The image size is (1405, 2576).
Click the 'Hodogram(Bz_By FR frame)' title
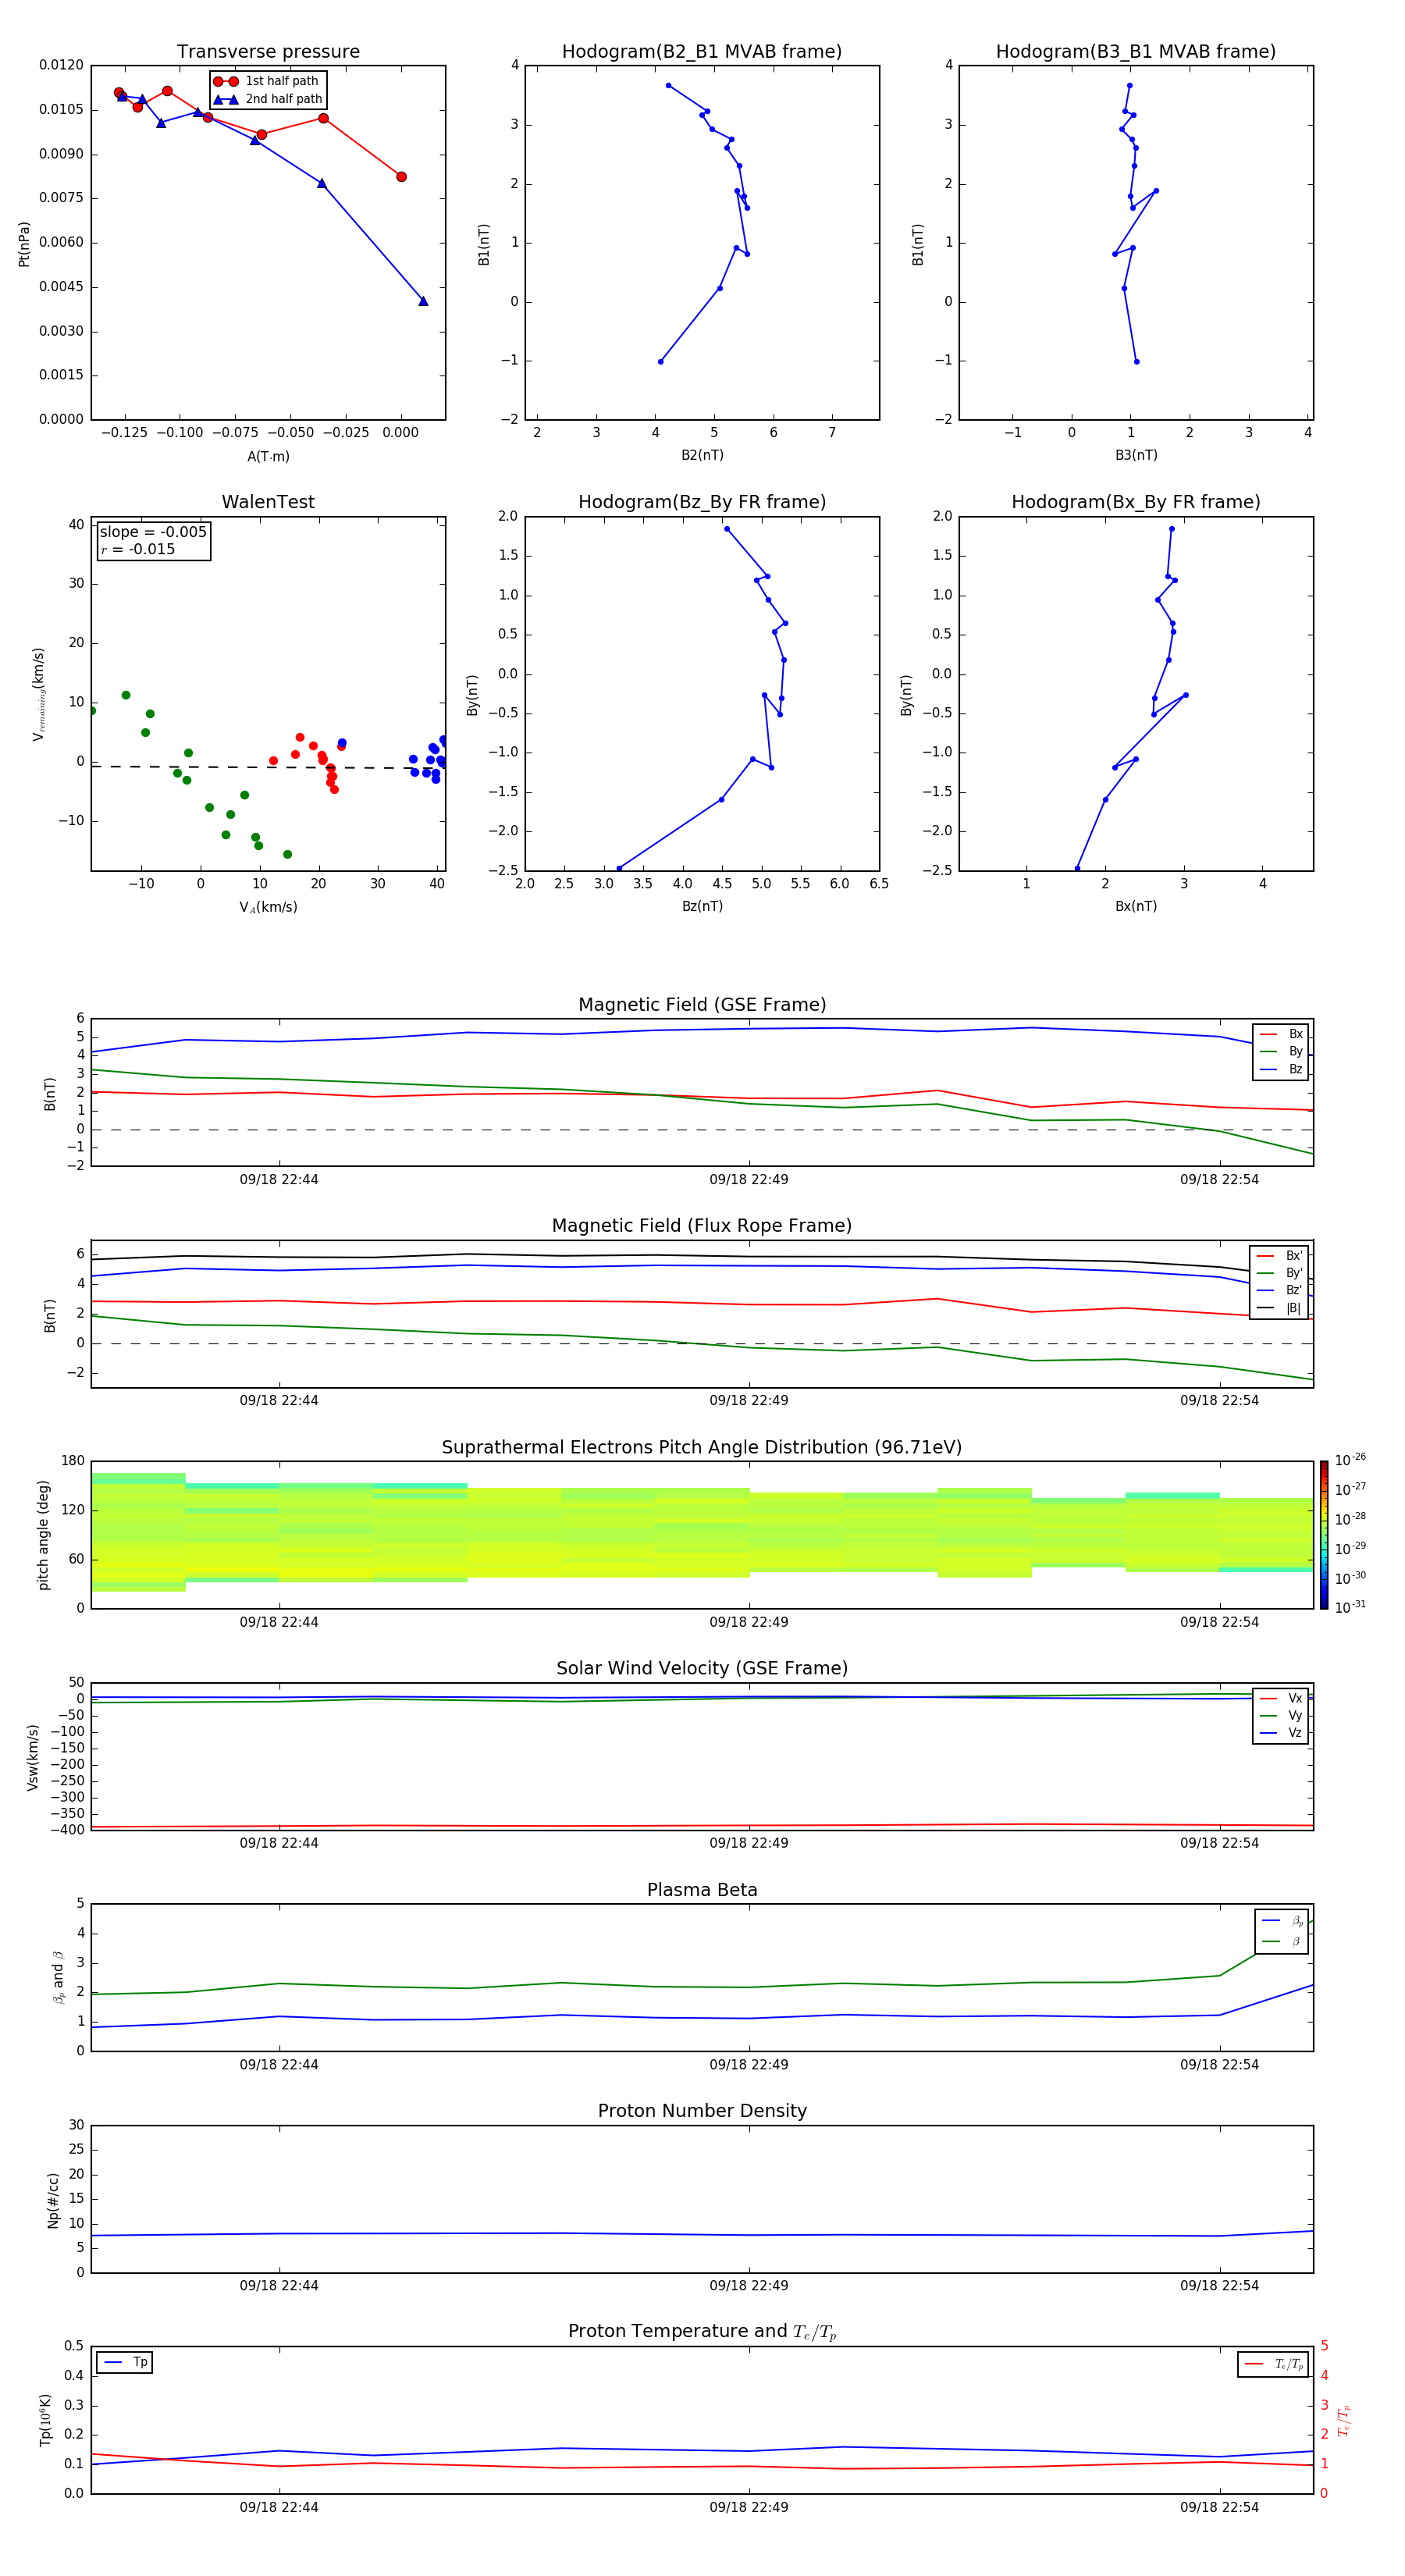click(702, 502)
